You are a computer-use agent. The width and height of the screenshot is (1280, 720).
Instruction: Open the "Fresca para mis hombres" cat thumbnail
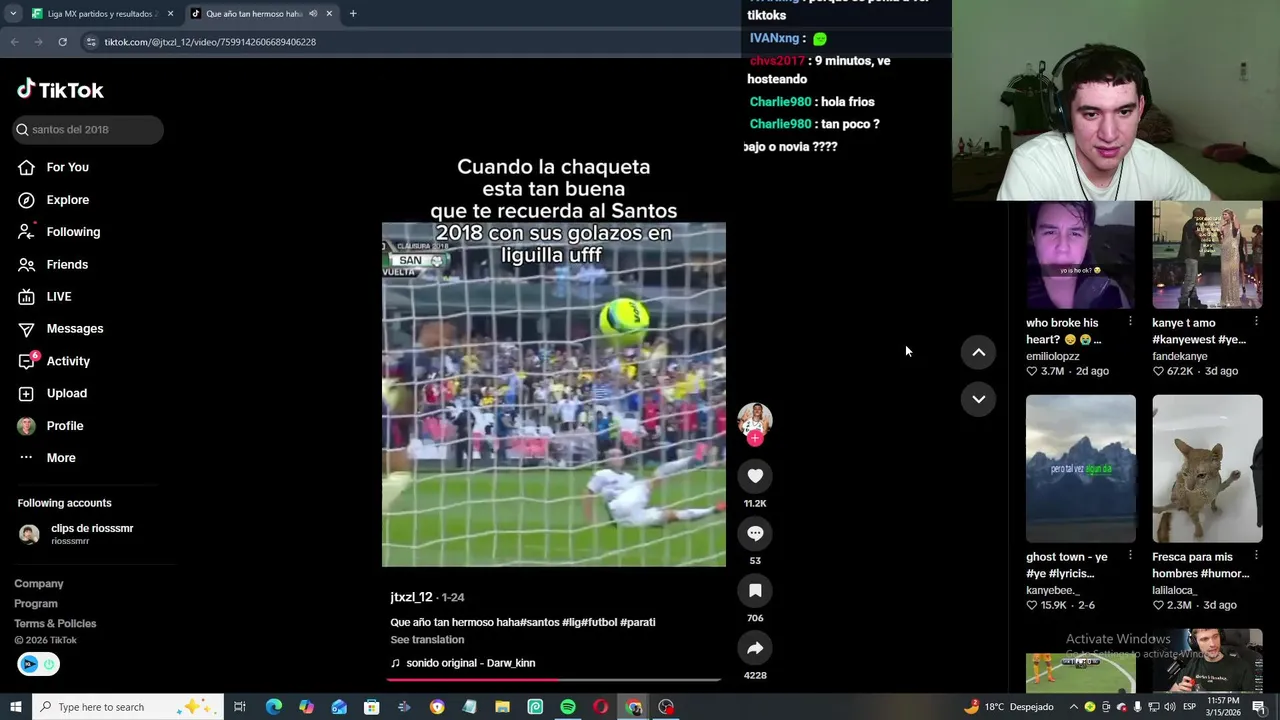tap(1207, 469)
